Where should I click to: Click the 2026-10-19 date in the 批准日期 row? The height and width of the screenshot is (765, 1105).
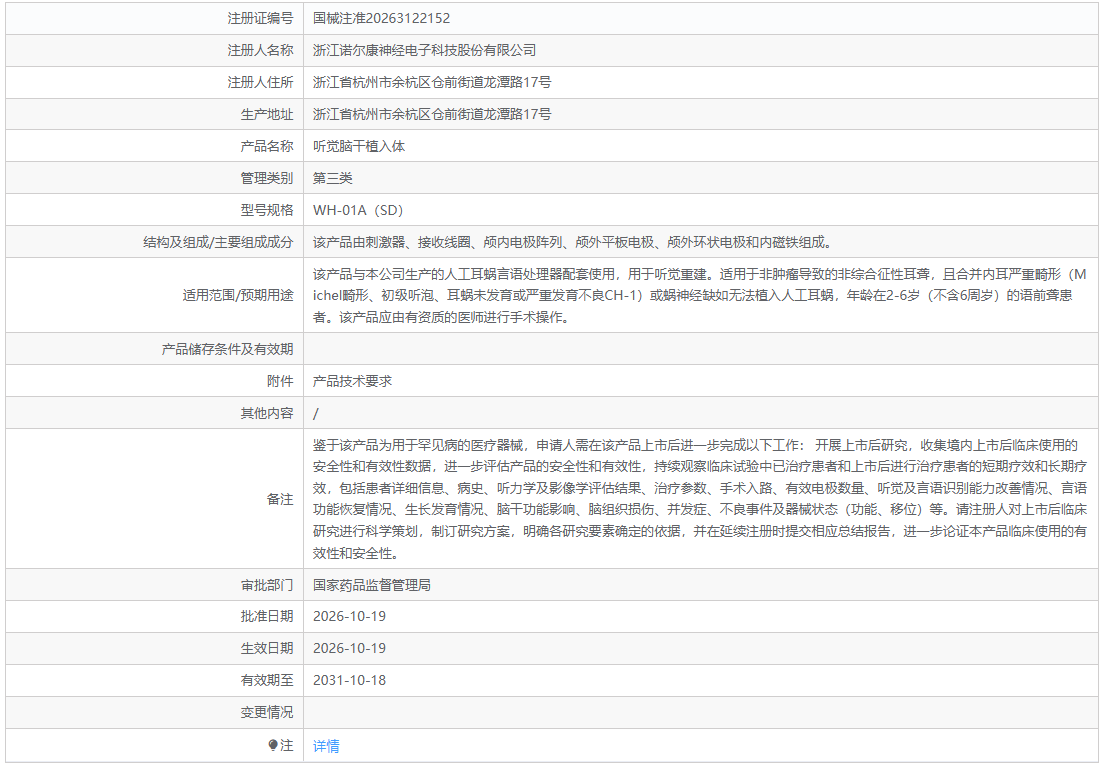tap(350, 616)
